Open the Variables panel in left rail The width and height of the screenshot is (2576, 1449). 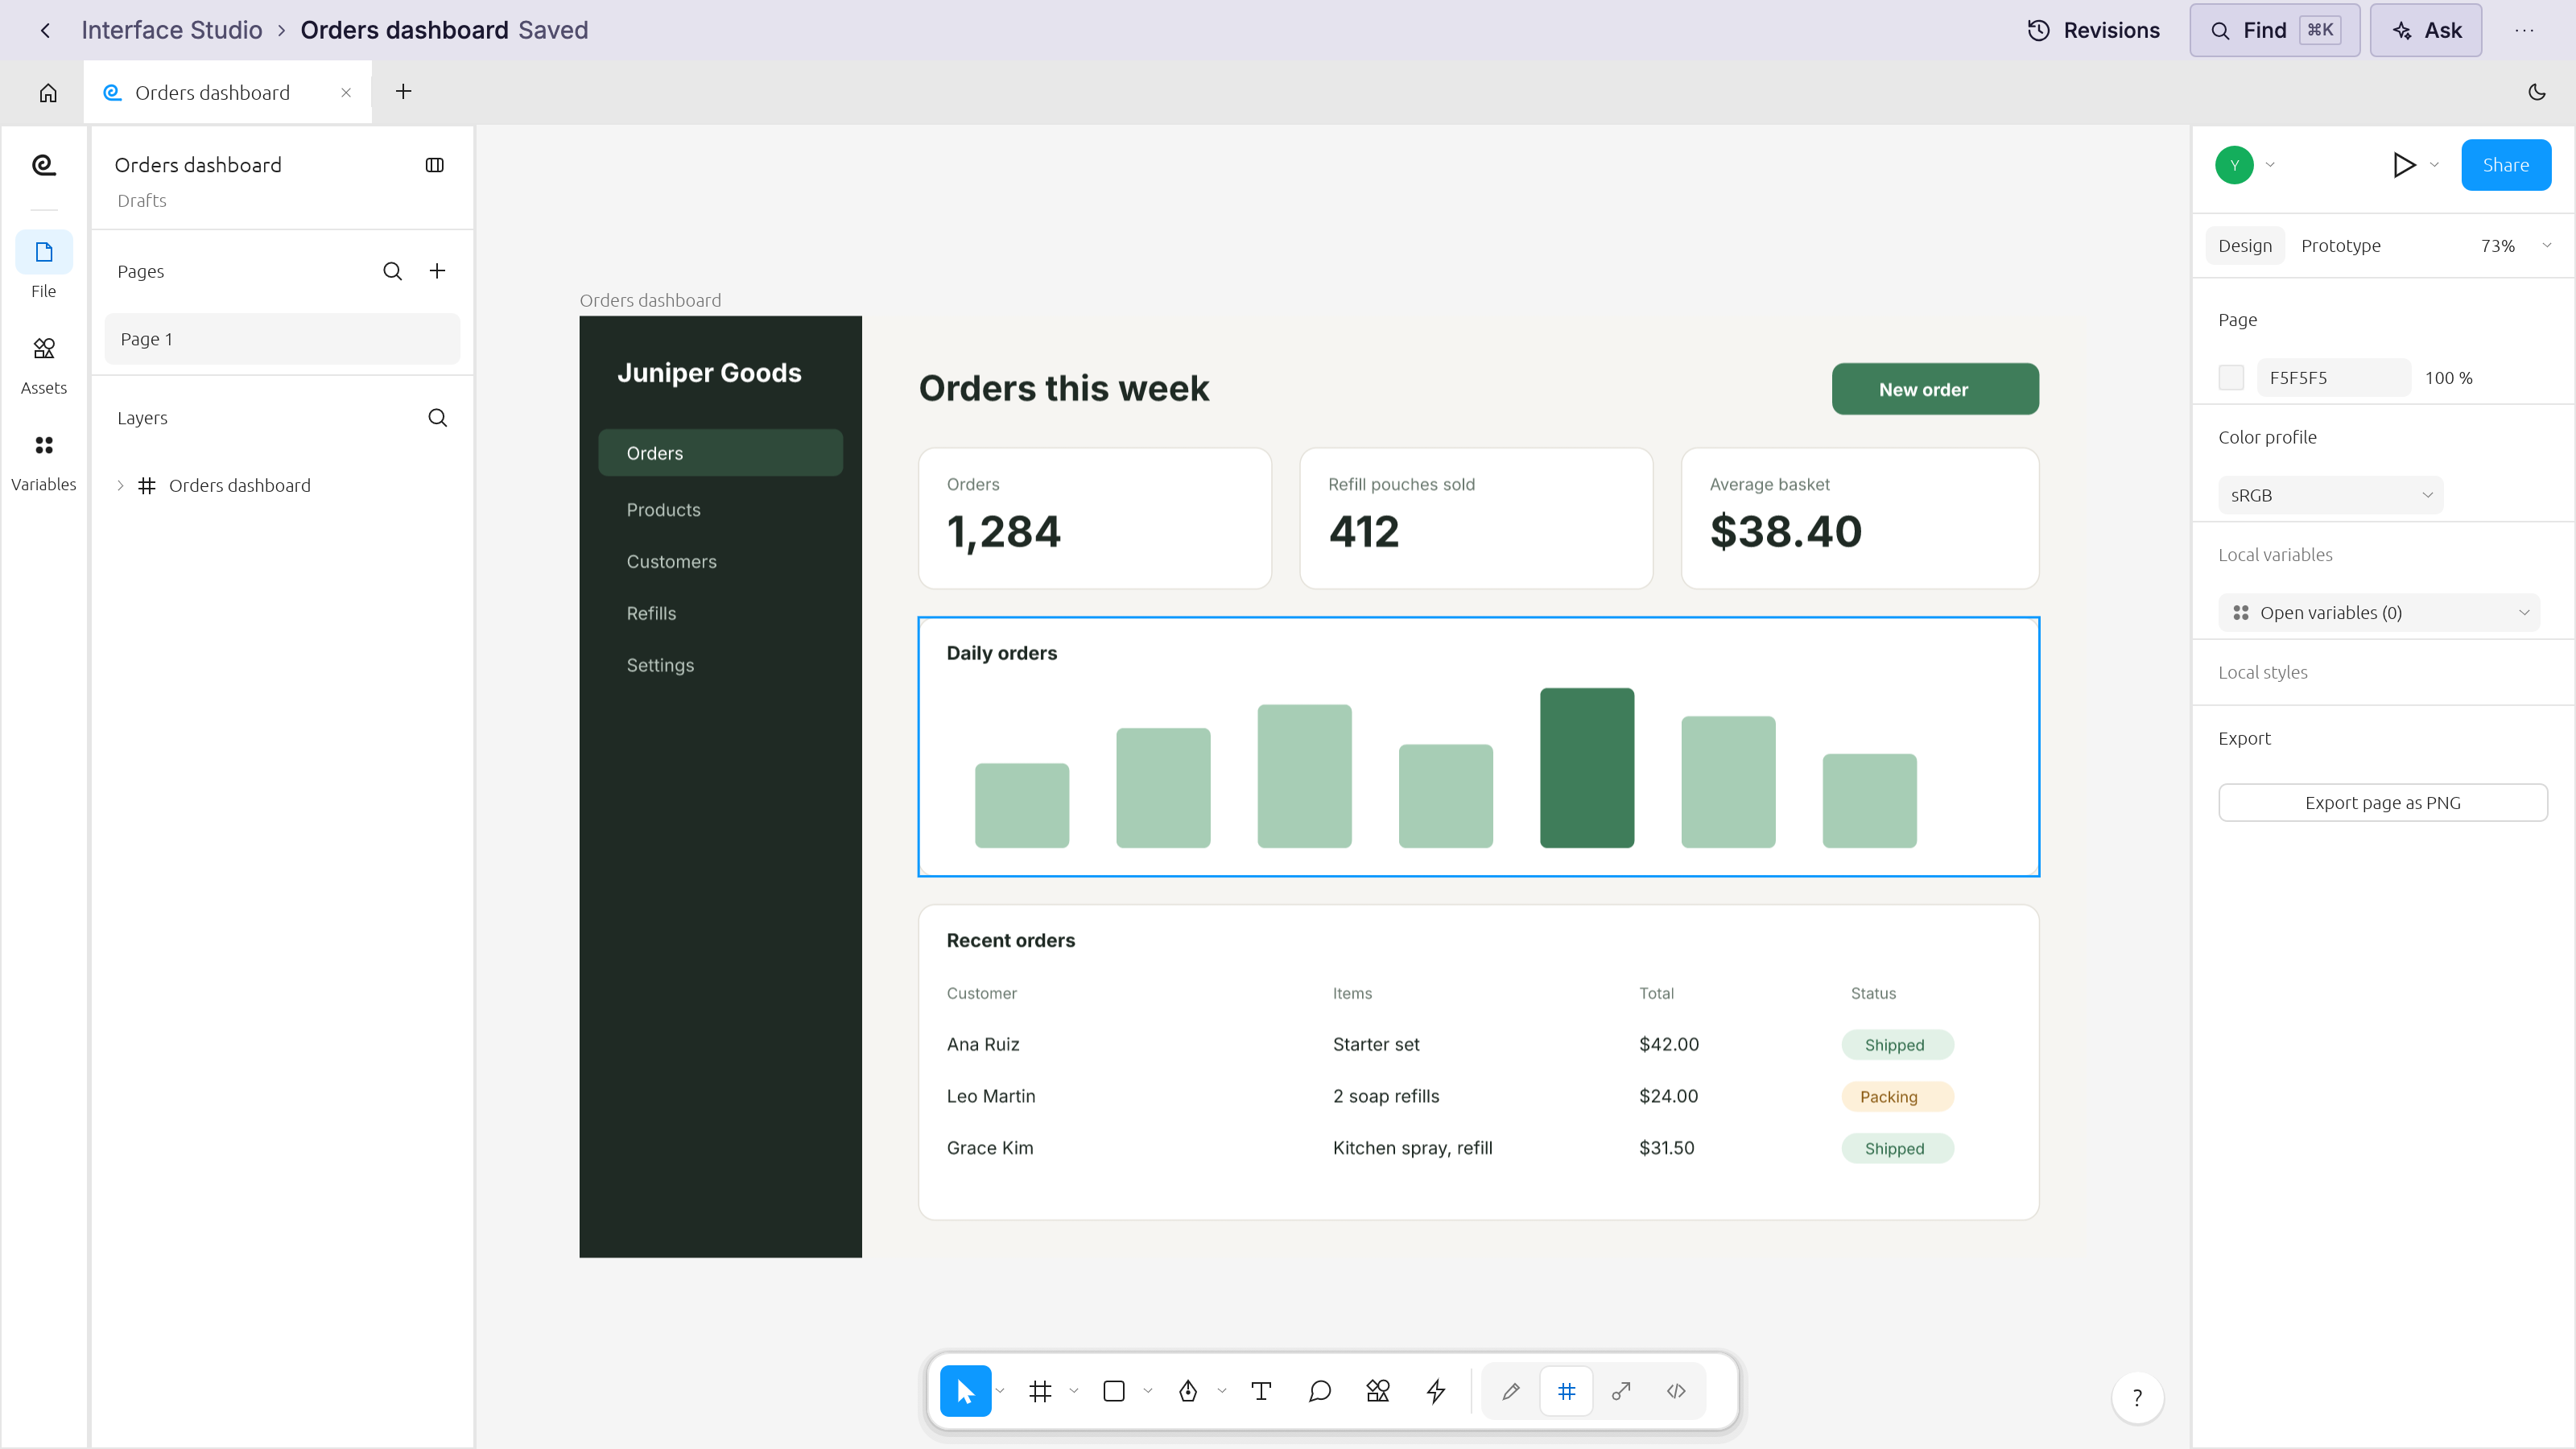tap(44, 463)
